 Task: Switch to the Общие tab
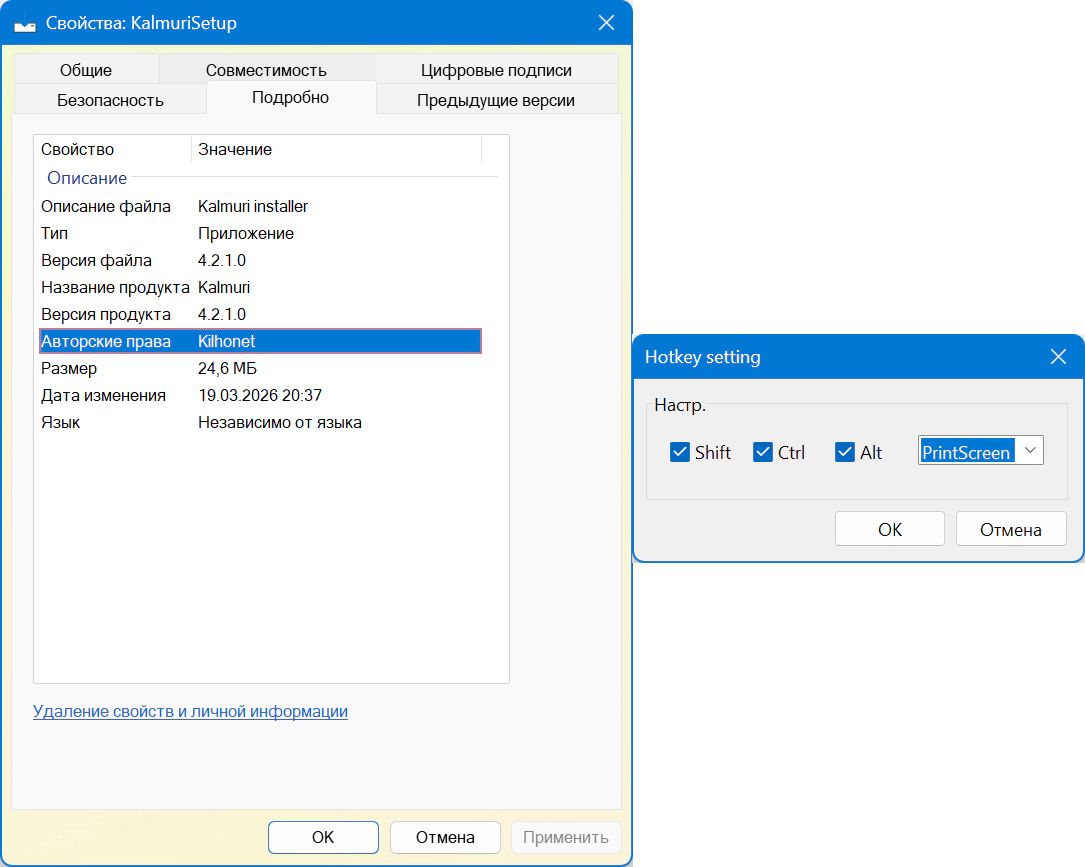(x=86, y=70)
